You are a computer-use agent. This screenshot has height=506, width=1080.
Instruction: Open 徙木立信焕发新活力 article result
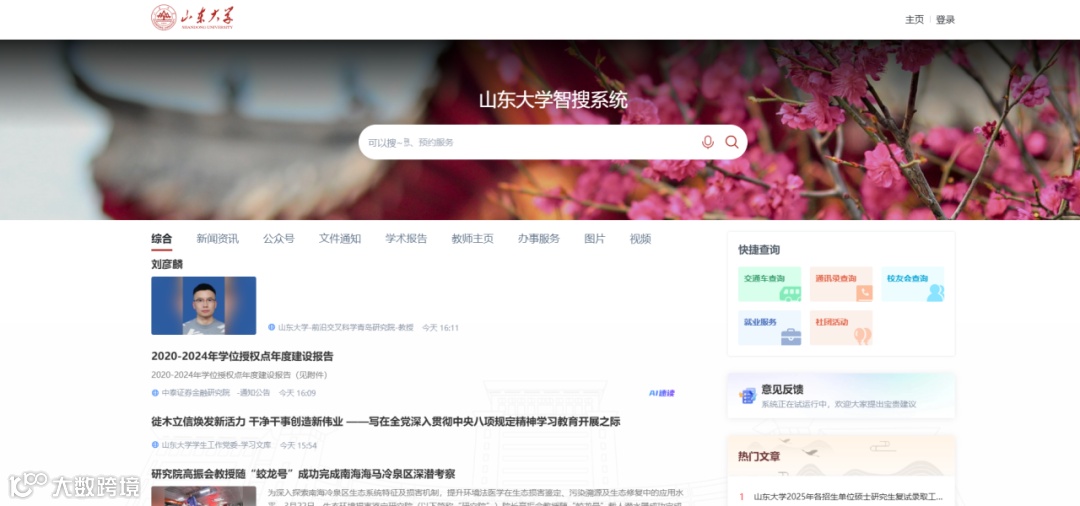(x=386, y=421)
